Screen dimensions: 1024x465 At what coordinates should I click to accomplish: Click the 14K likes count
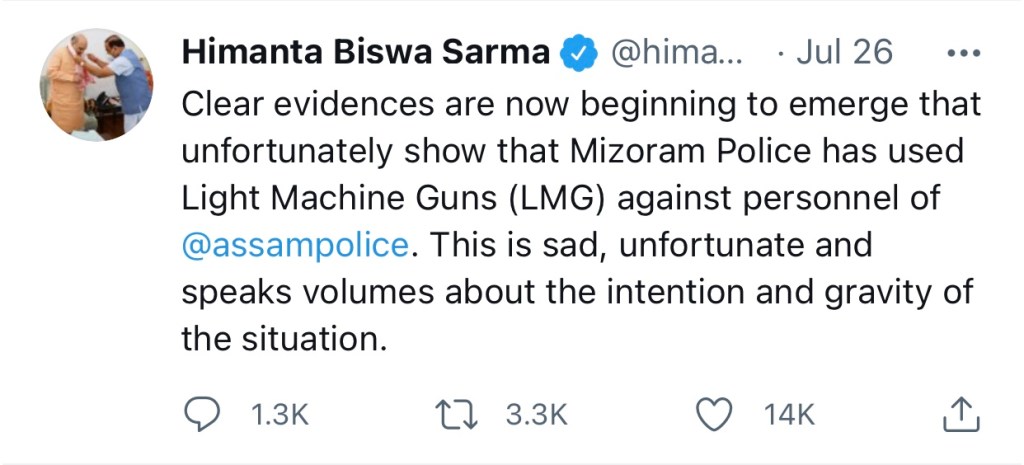790,414
